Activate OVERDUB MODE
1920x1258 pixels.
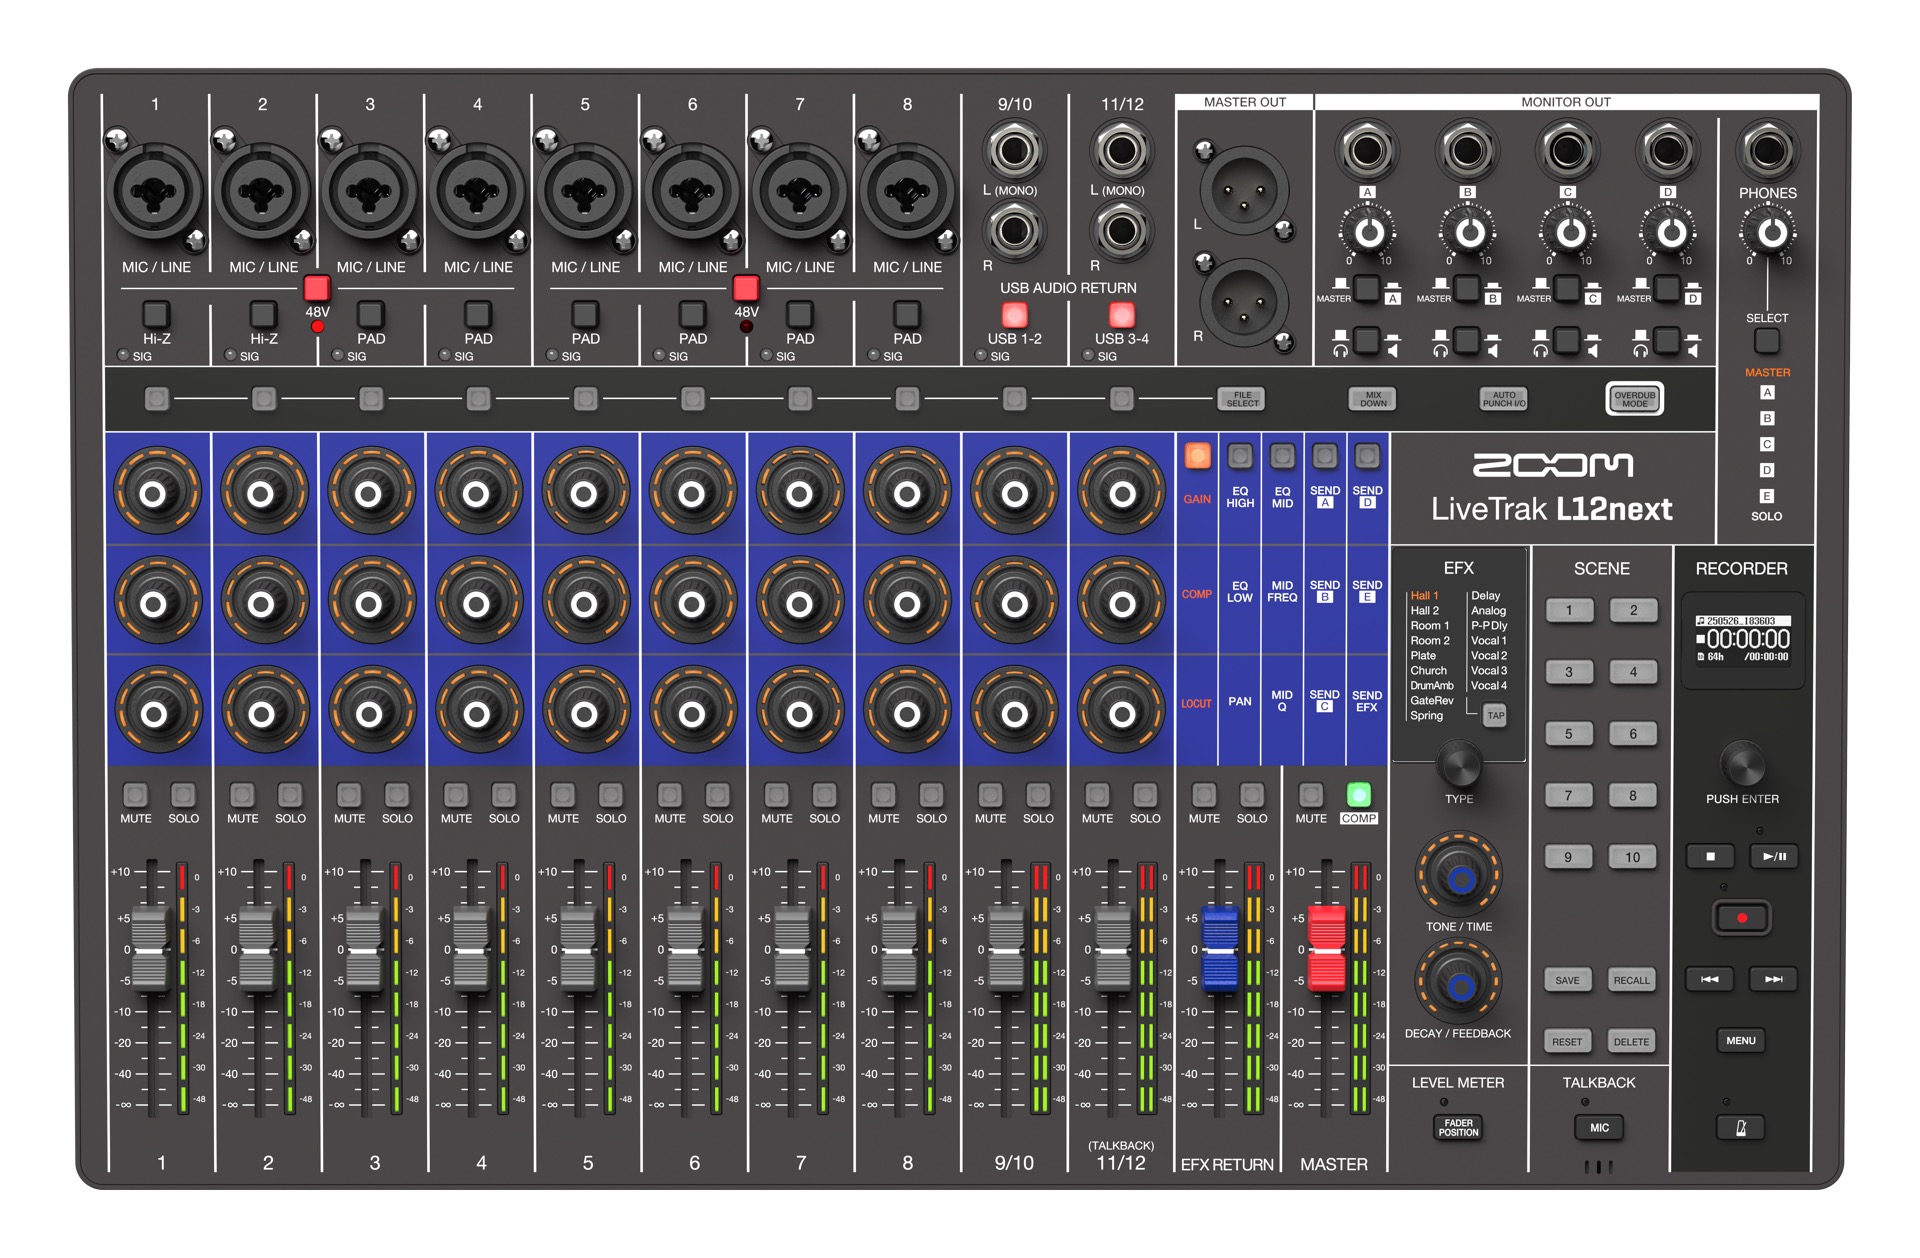pyautogui.click(x=1634, y=398)
